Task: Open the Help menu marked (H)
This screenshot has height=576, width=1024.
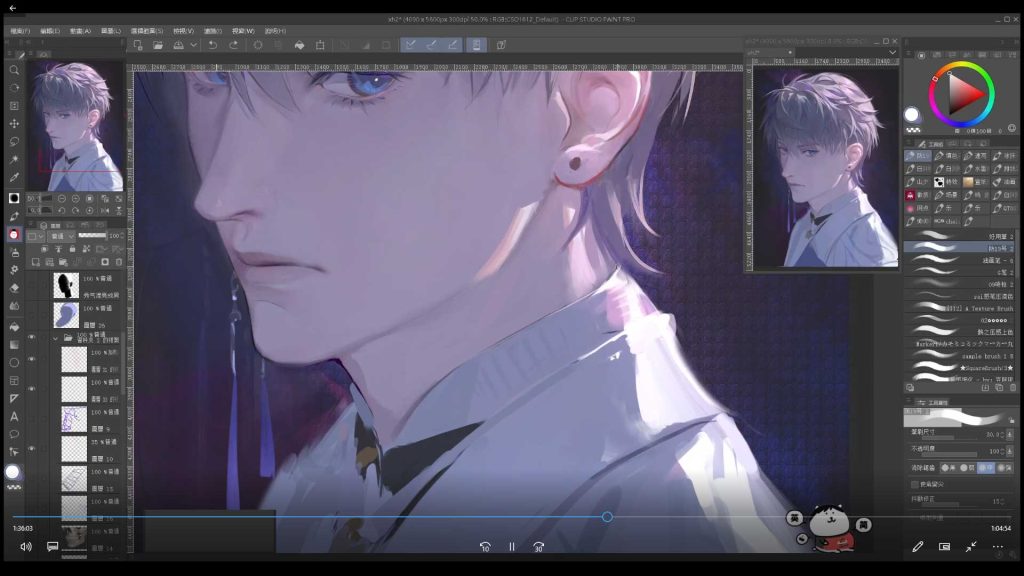Action: (x=275, y=31)
